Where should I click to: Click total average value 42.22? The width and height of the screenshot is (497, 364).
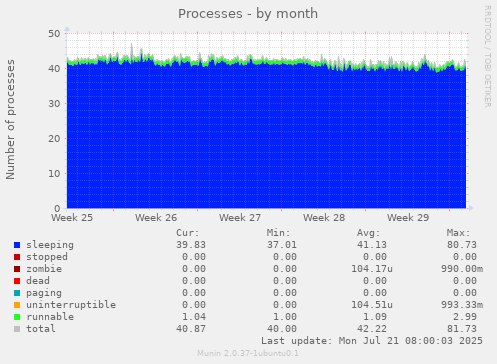click(372, 329)
